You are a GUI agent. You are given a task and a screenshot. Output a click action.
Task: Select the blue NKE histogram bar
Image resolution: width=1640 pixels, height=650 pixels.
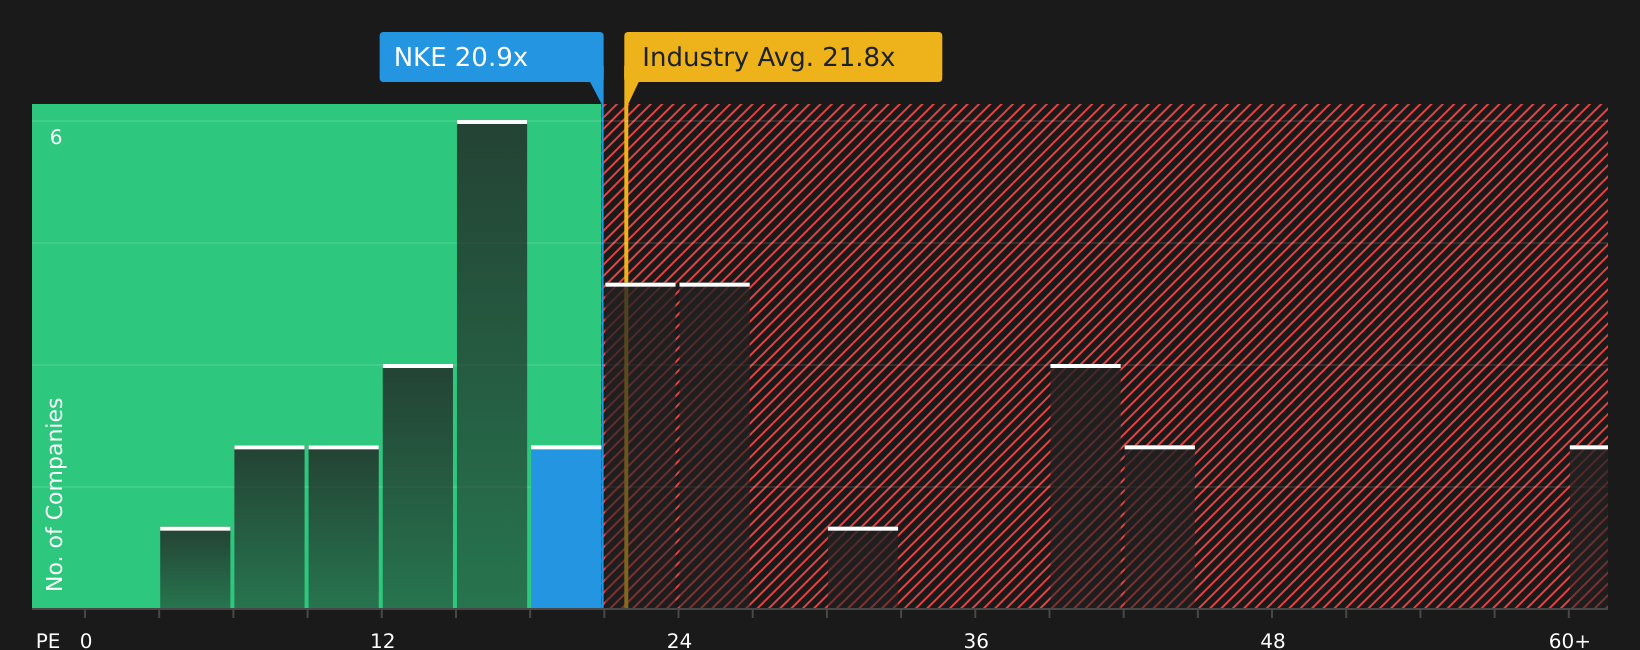point(566,527)
